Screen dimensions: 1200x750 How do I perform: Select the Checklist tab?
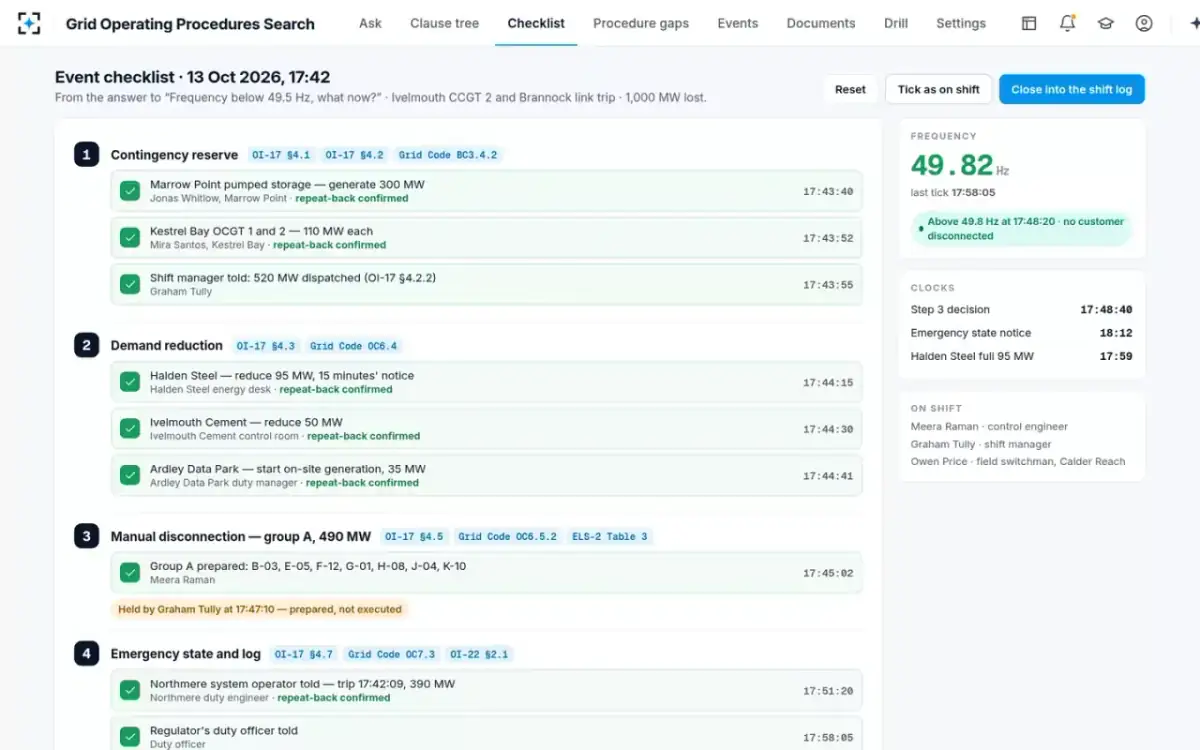[536, 23]
